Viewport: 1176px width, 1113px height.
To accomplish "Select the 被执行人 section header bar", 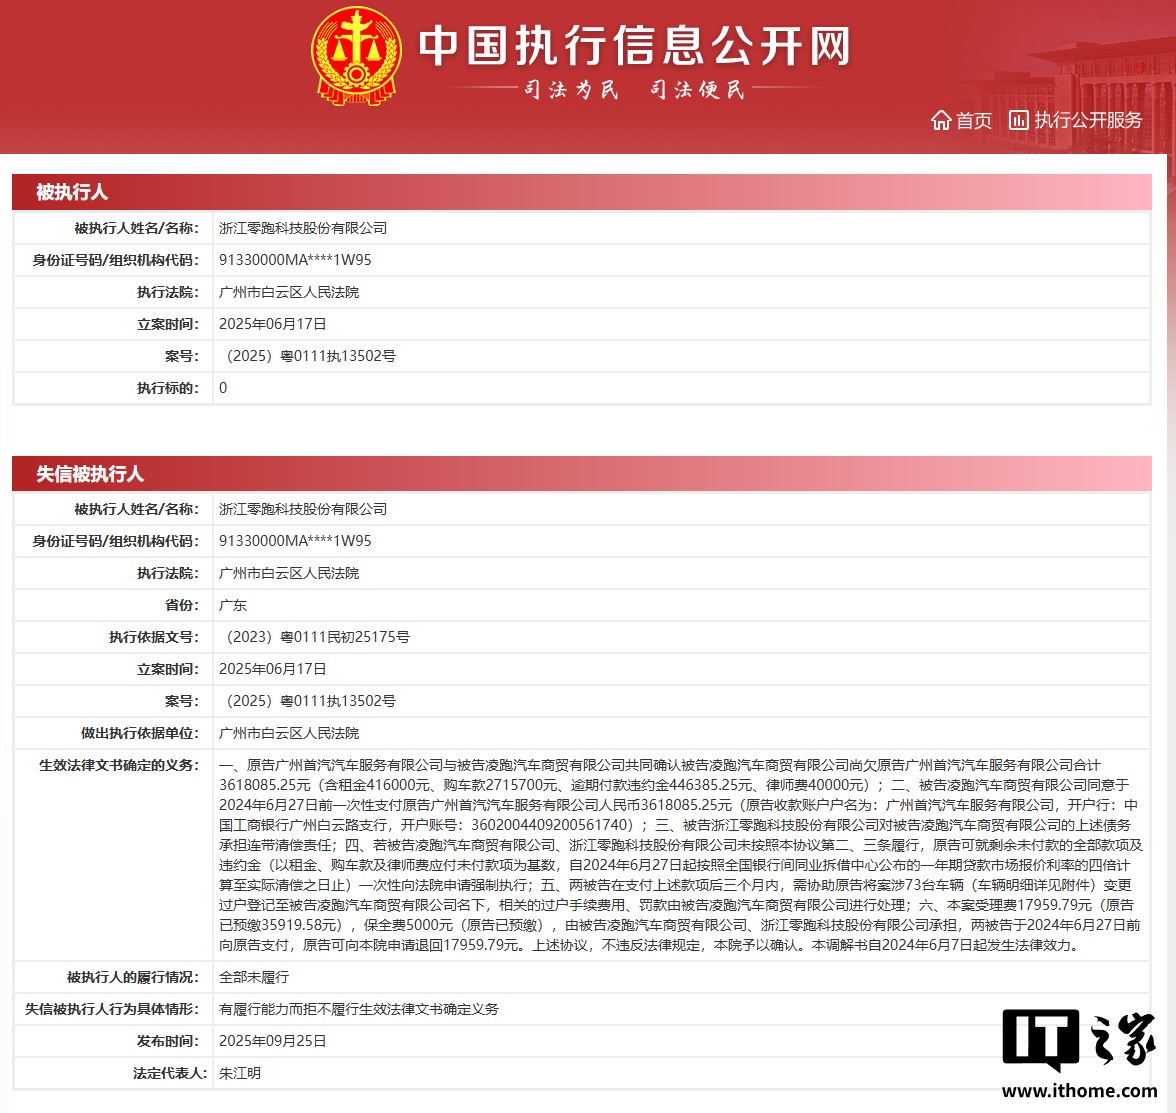I will 581,192.
